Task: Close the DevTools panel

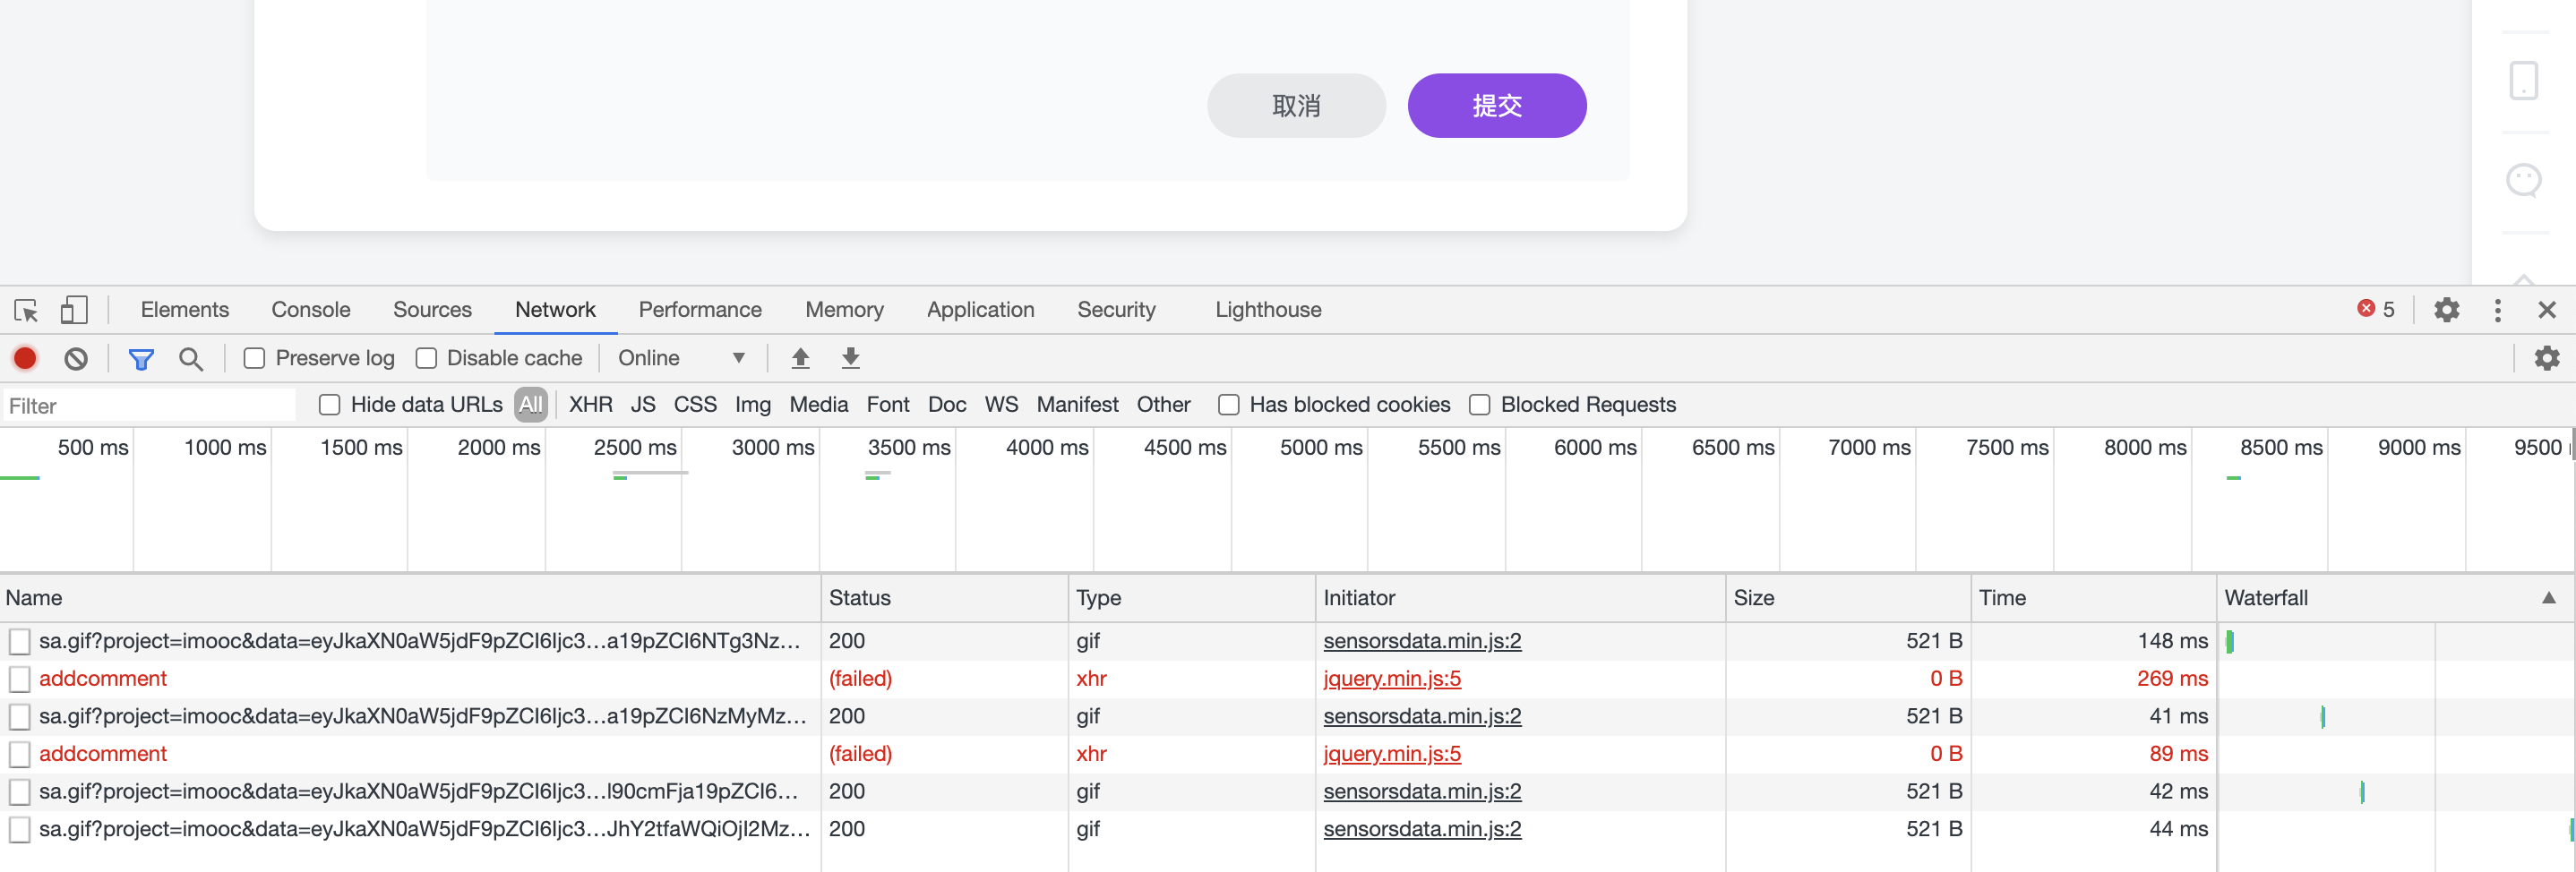Action: (x=2546, y=310)
